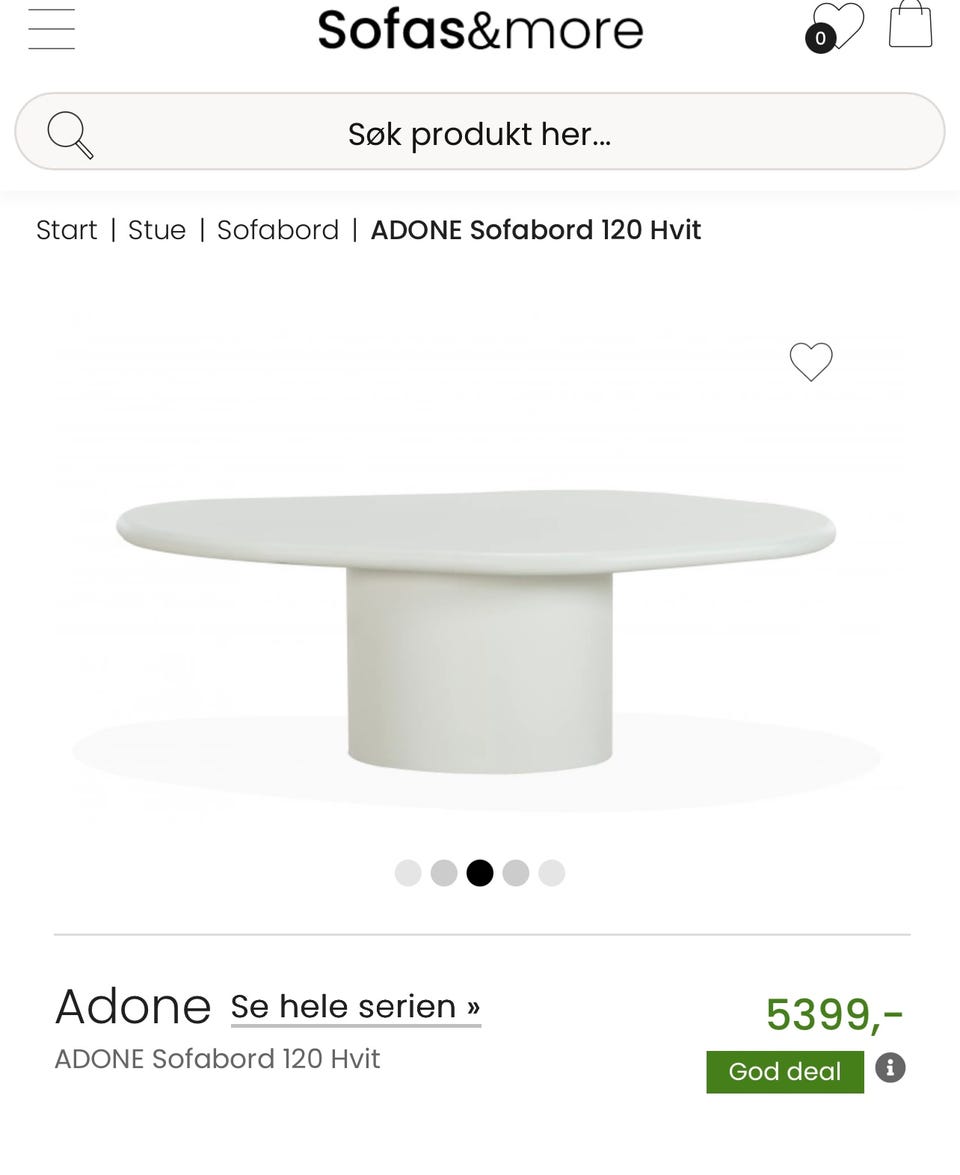The width and height of the screenshot is (960, 1175).
Task: Select the fifth image carousel dot
Action: (x=552, y=873)
